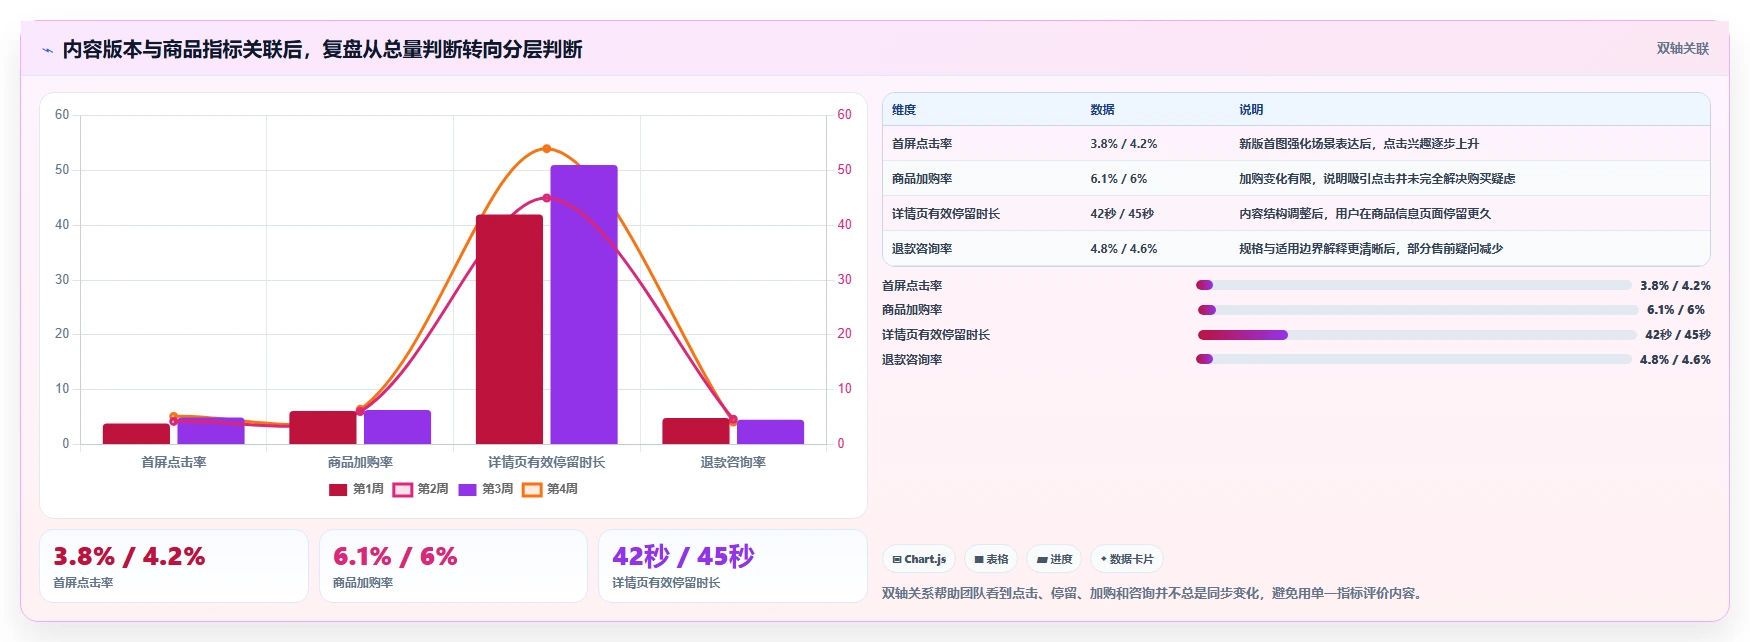The width and height of the screenshot is (1750, 642).
Task: Toggle the 第4周 legend series
Action: (x=550, y=489)
